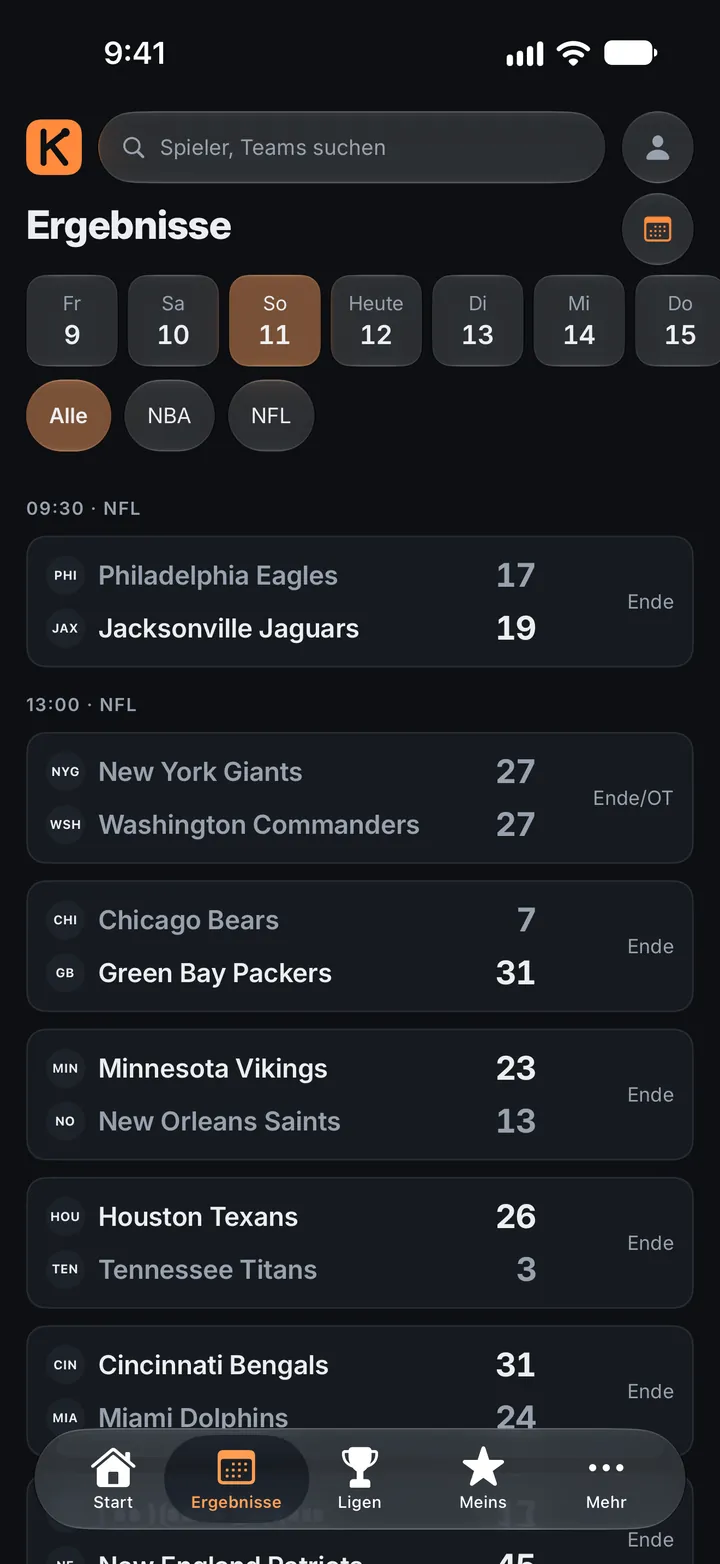The image size is (720, 1564).
Task: Open Eagles vs Jaguars game card
Action: pyautogui.click(x=360, y=602)
